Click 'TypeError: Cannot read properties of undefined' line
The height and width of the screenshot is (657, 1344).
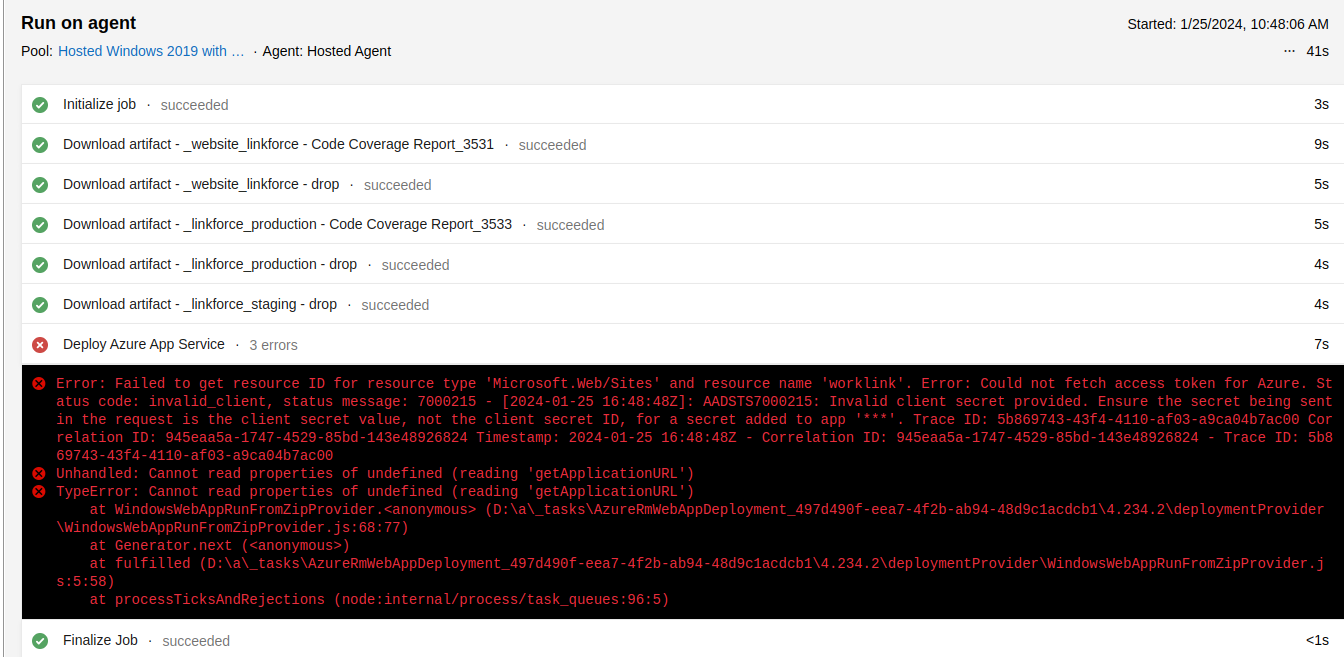pos(375,492)
